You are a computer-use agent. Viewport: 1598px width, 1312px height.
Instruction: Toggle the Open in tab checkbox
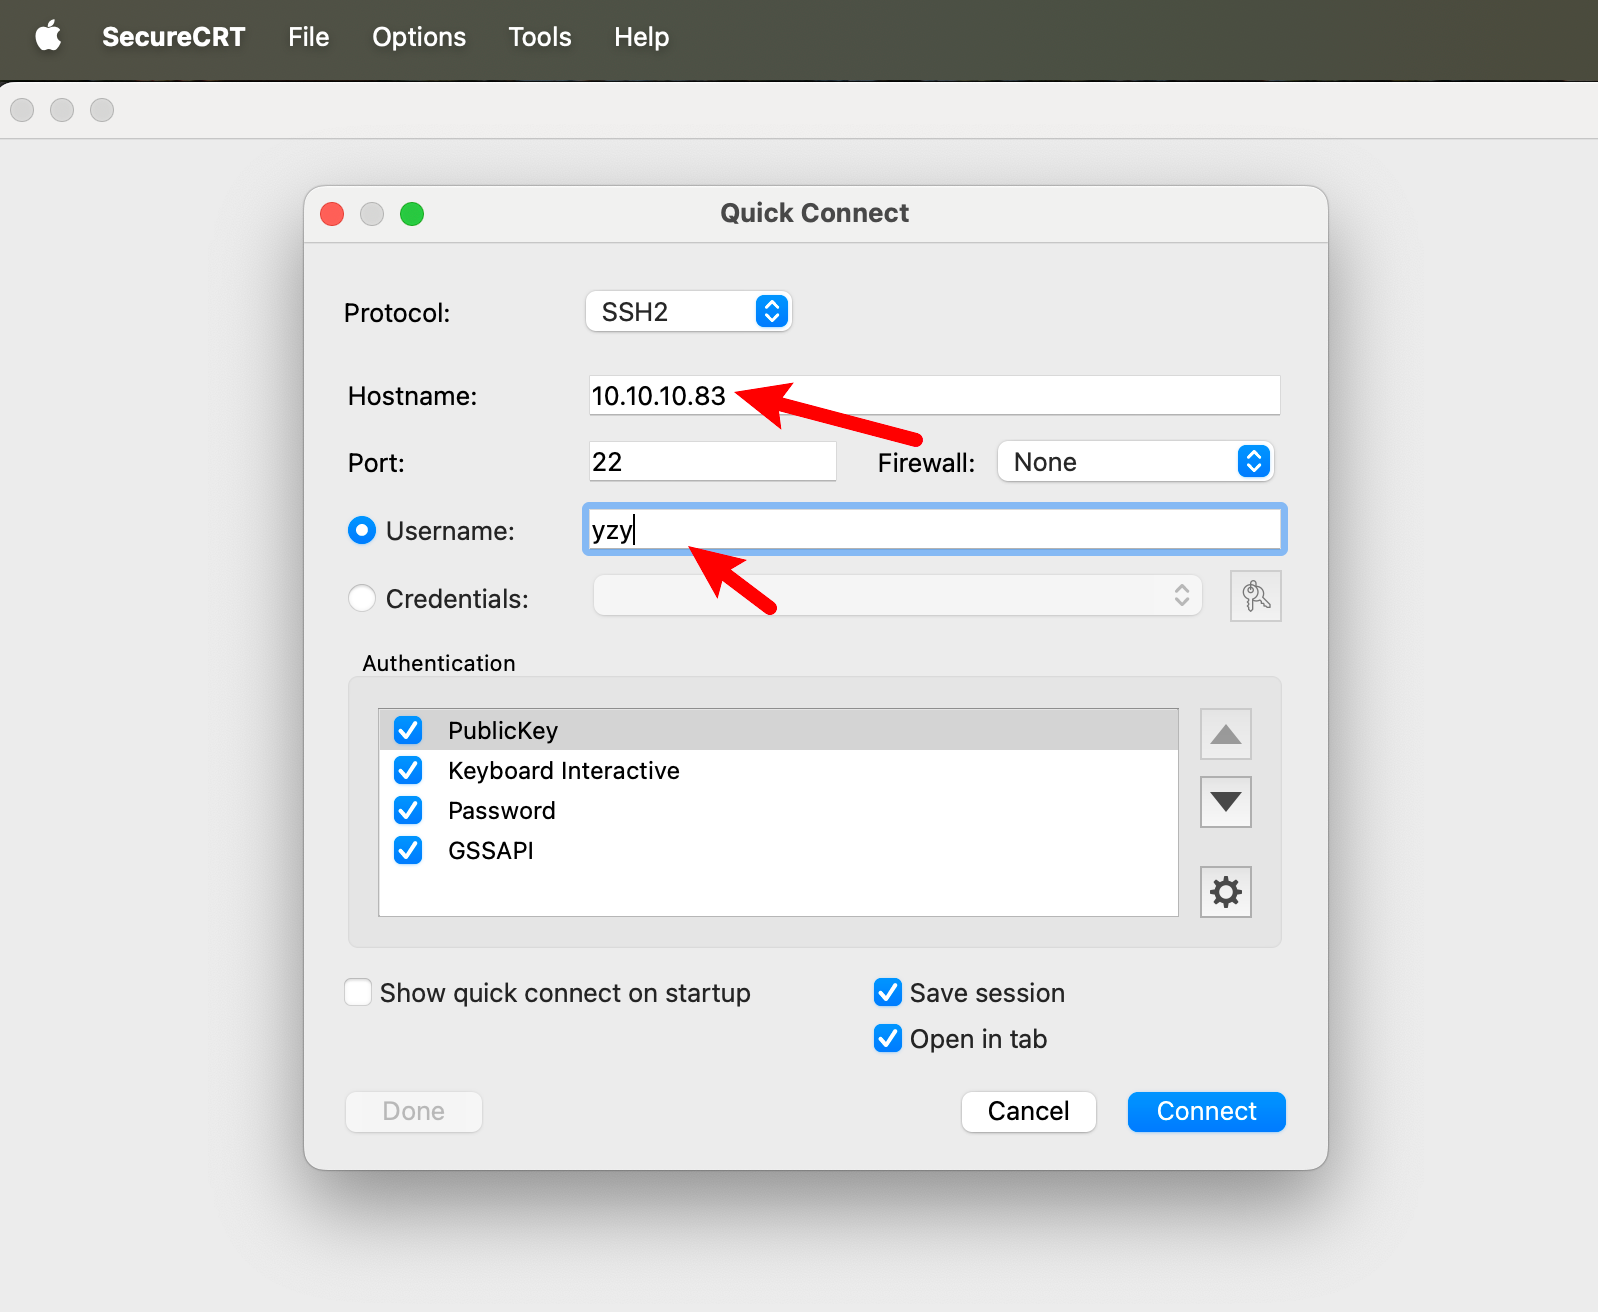pos(888,1038)
